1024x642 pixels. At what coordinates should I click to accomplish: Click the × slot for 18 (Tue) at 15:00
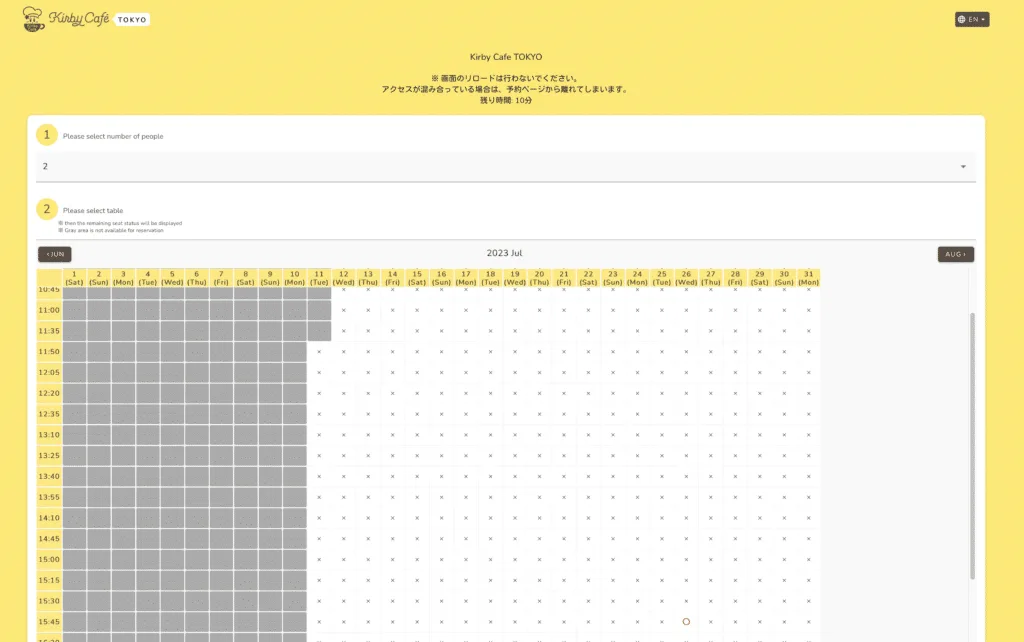click(x=490, y=560)
